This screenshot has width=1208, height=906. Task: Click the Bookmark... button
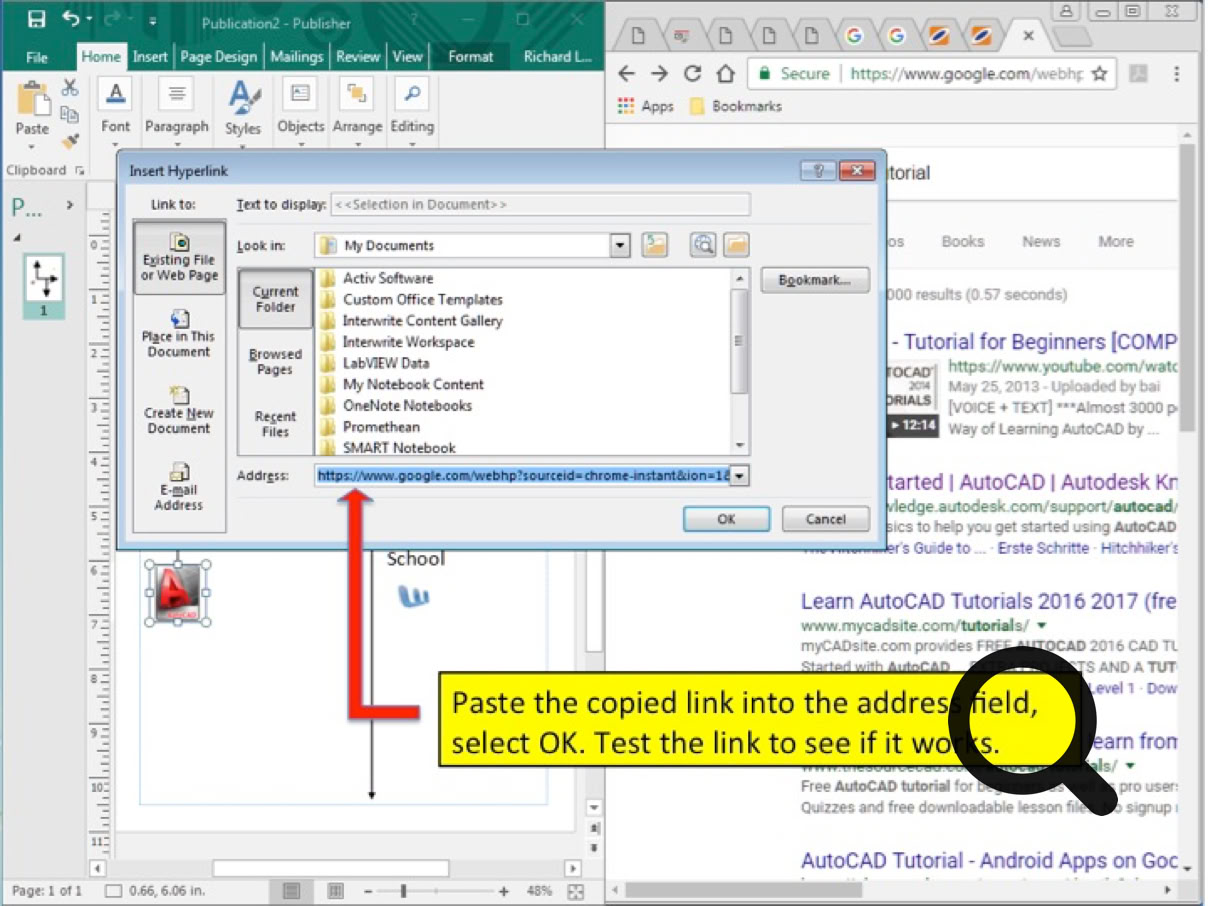point(815,280)
